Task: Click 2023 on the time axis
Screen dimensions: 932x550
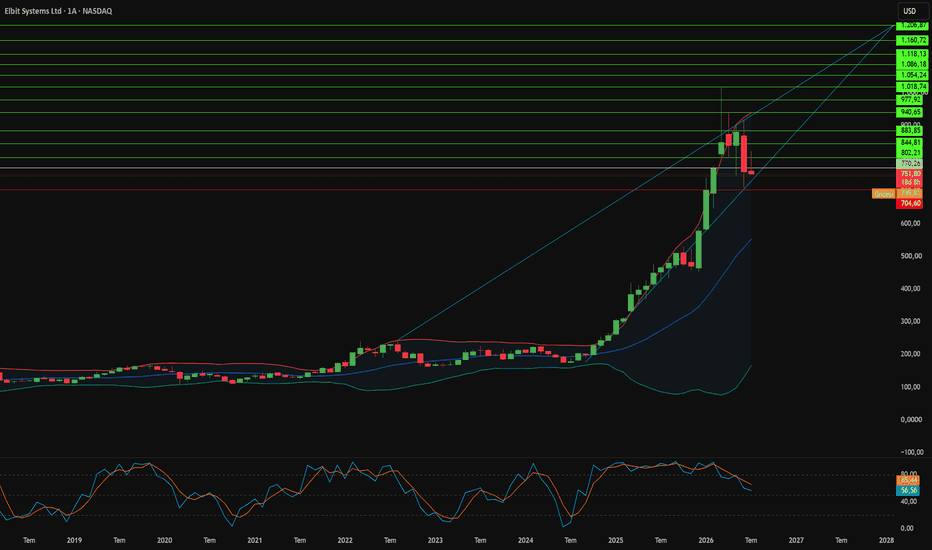Action: [x=435, y=540]
